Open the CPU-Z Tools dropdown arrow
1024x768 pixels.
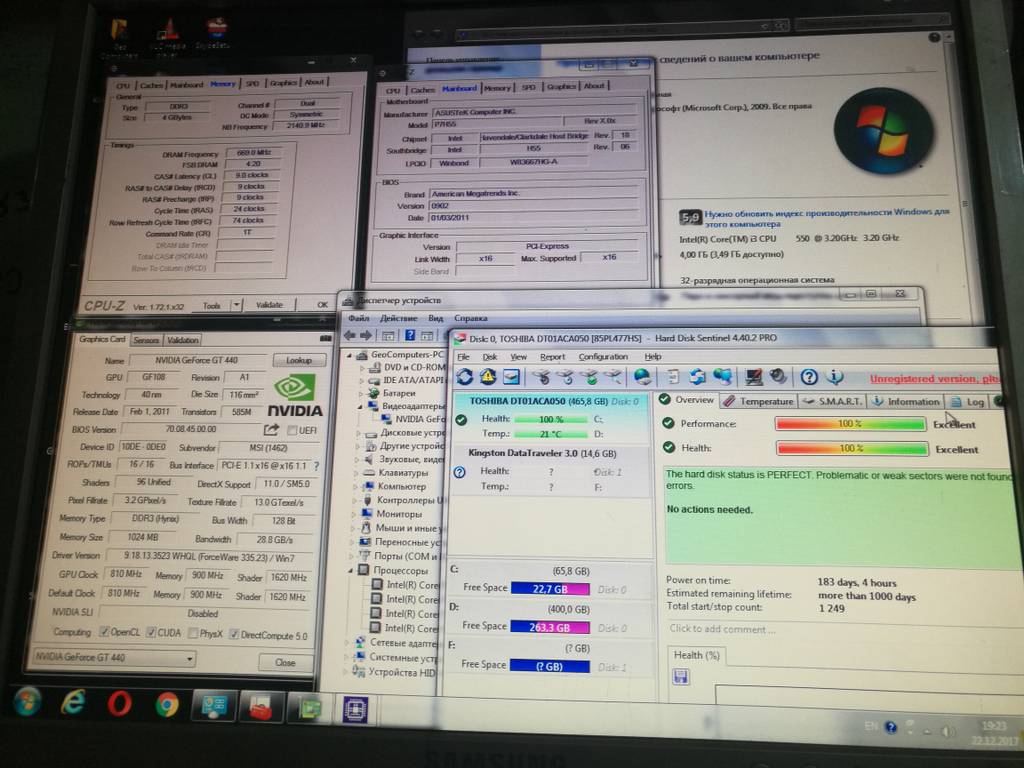pos(236,305)
